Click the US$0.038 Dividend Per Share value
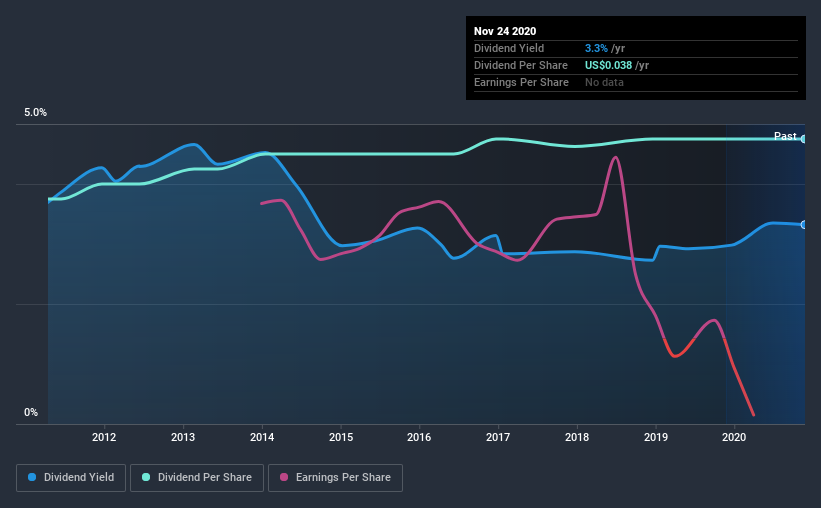The image size is (821, 508). pyautogui.click(x=608, y=65)
